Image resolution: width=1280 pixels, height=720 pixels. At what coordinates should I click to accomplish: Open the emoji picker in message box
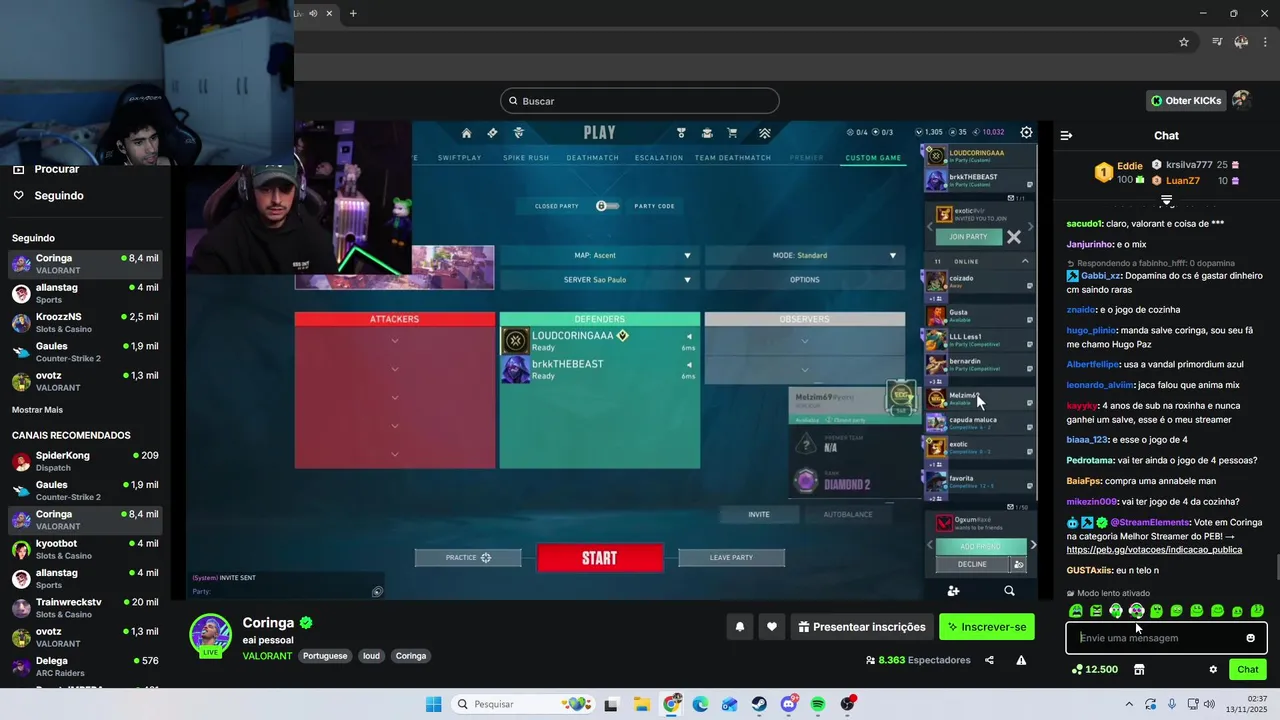(x=1250, y=638)
